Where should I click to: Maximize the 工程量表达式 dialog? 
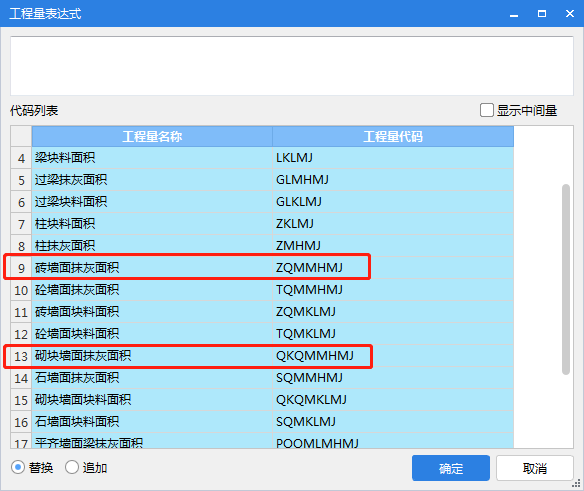point(542,14)
